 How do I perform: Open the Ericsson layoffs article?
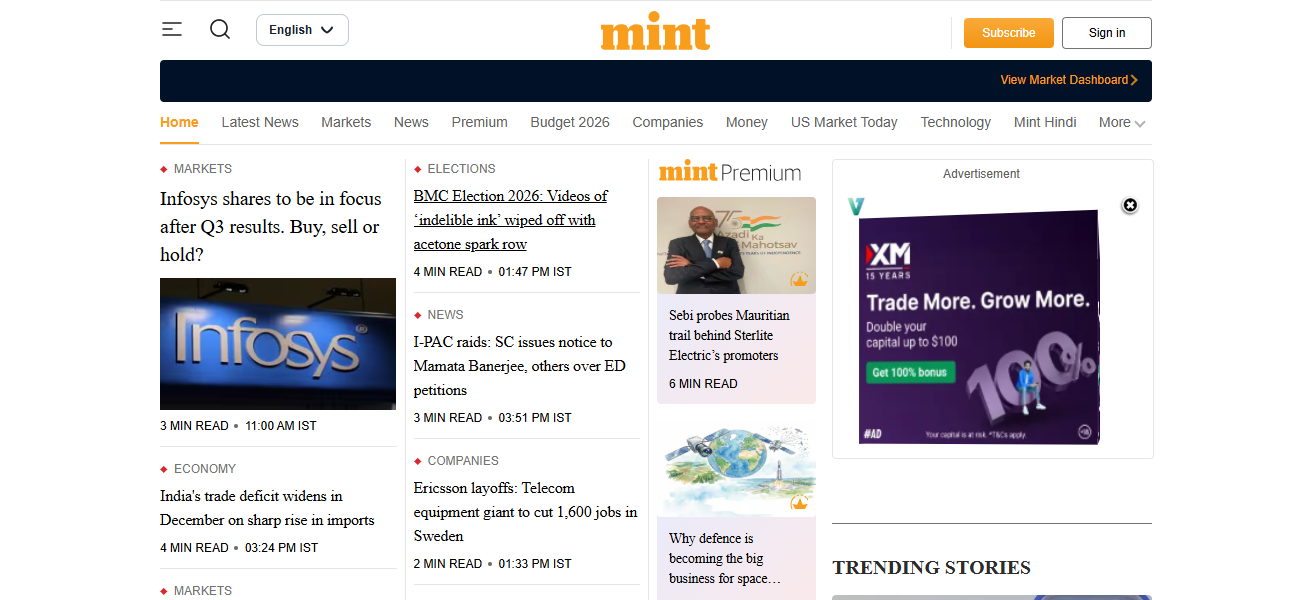(525, 512)
